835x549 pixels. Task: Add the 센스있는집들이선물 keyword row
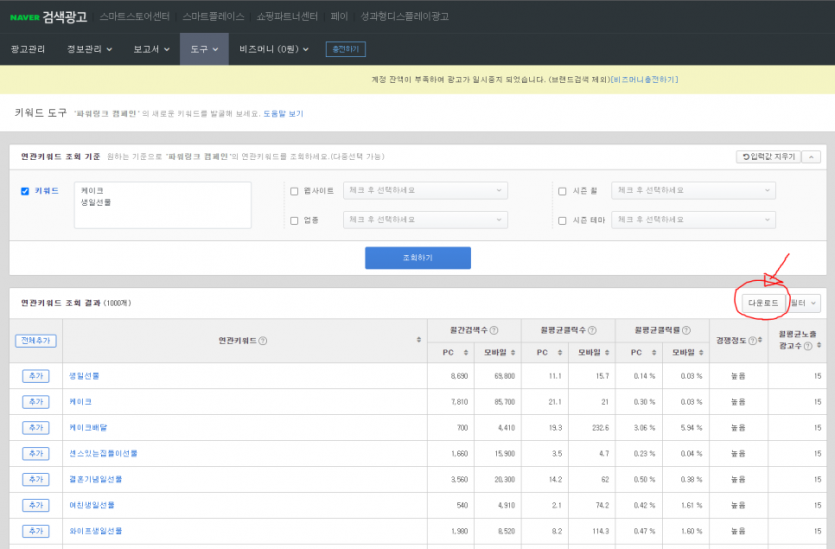coord(36,454)
